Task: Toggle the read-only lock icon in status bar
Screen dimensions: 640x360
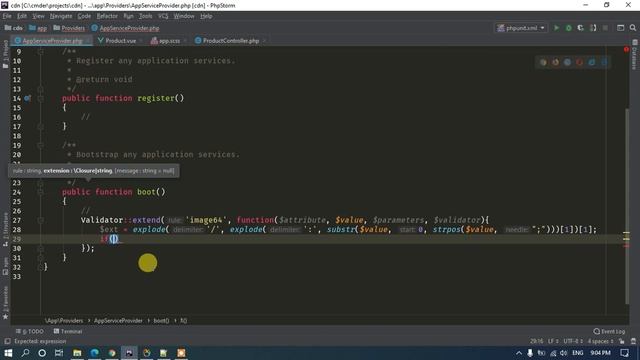Action: point(622,341)
